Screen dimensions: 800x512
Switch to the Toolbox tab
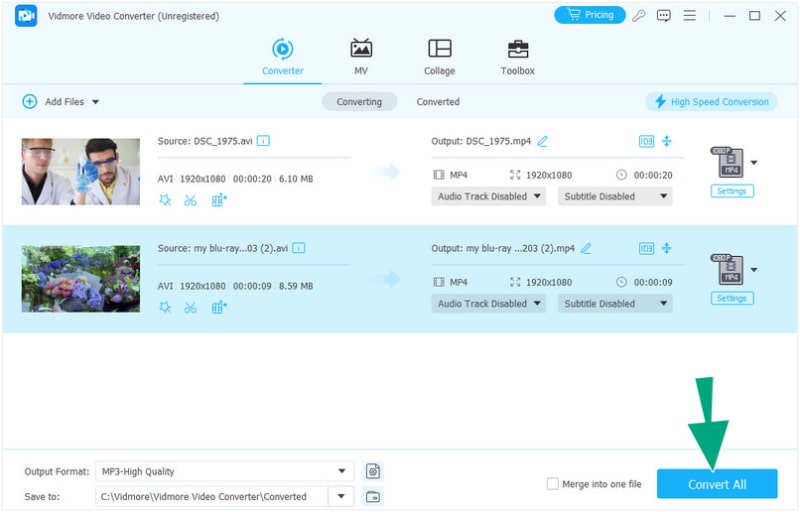[517, 57]
